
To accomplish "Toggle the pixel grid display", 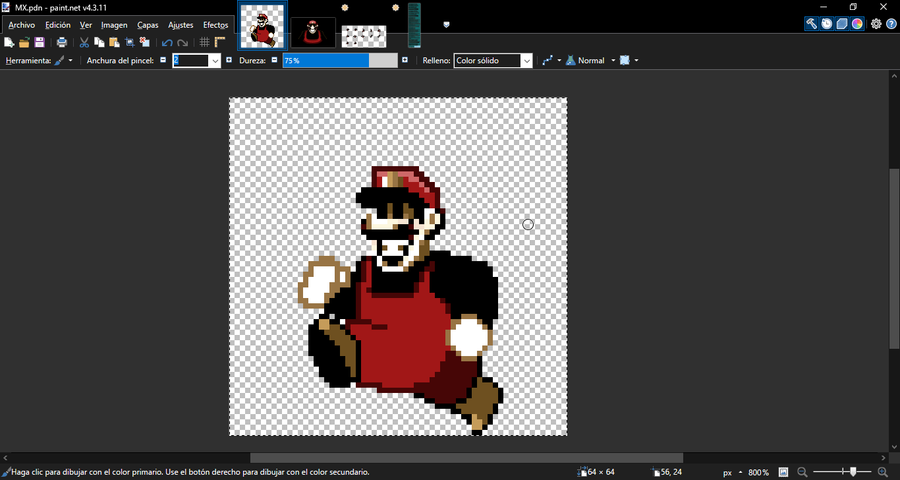I will (x=204, y=42).
